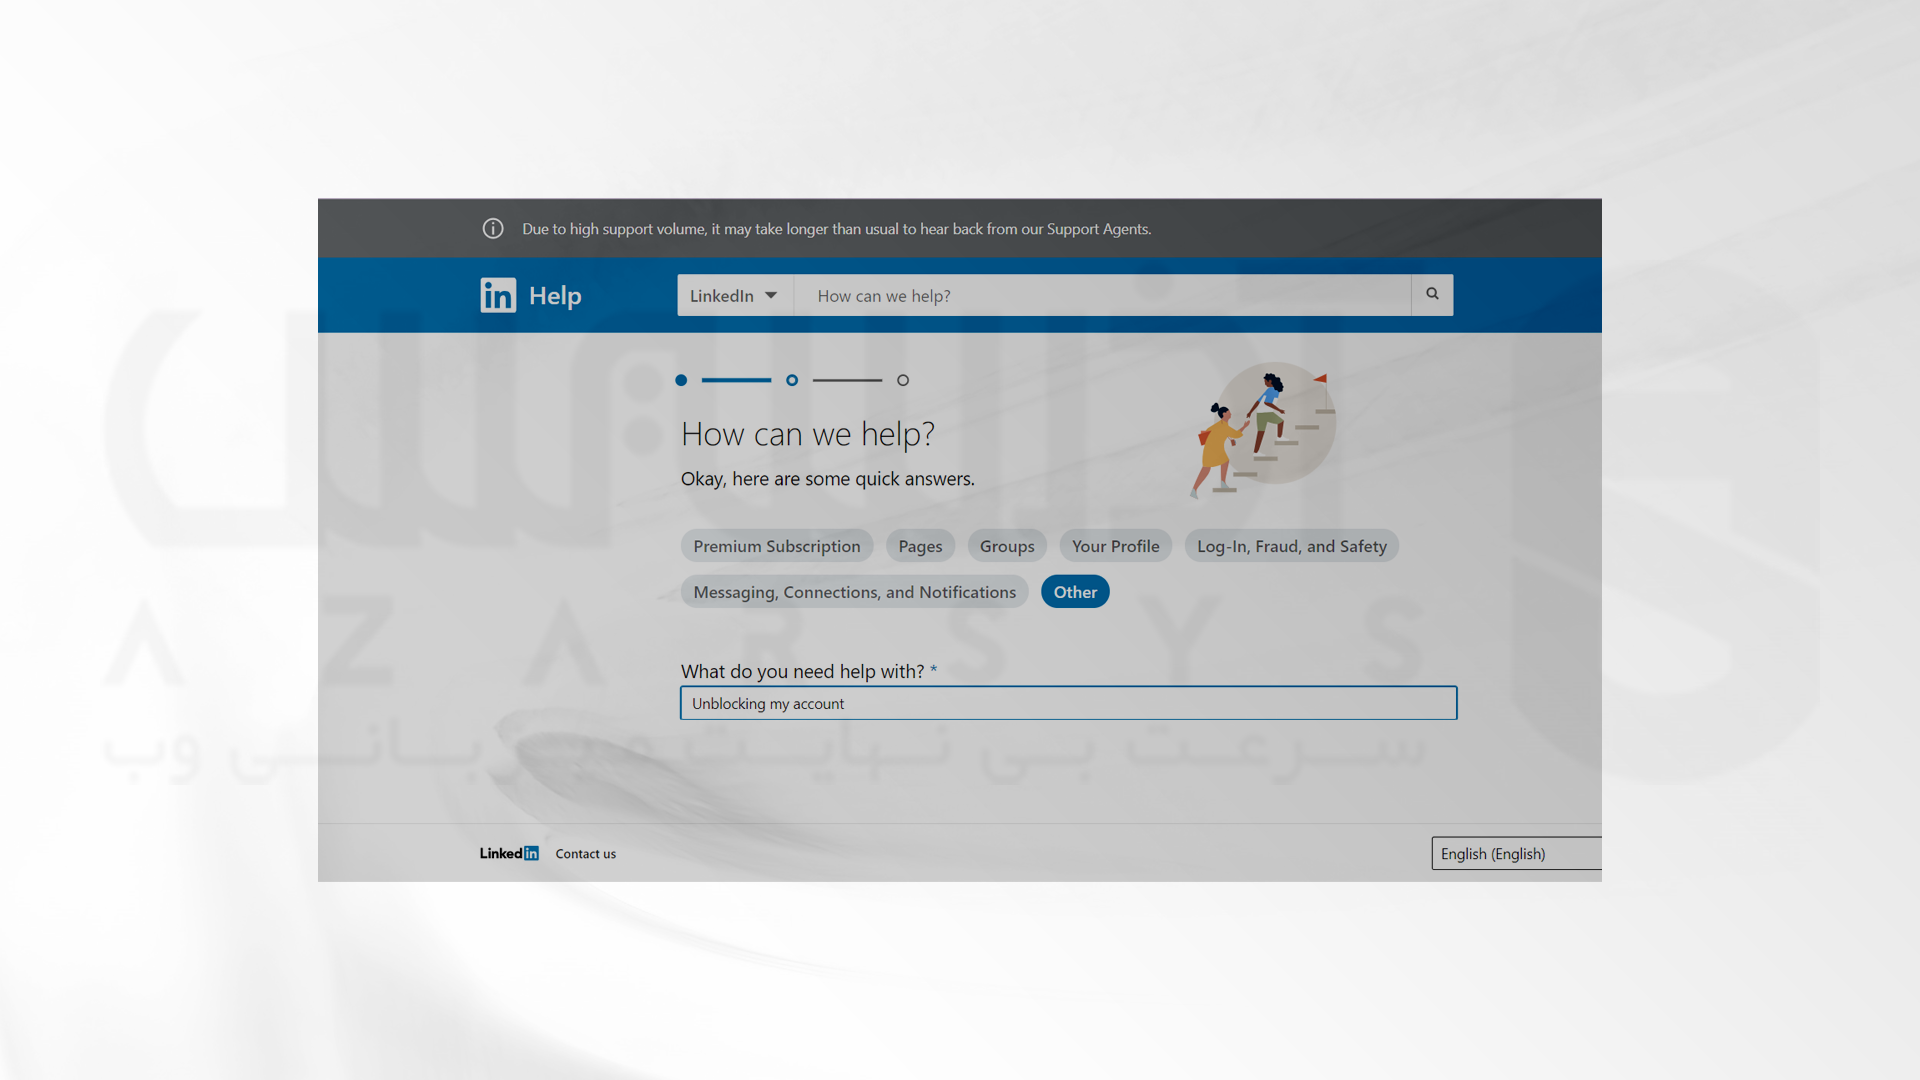Select the Premium Subscription topic
This screenshot has width=1920, height=1080.
(x=777, y=546)
